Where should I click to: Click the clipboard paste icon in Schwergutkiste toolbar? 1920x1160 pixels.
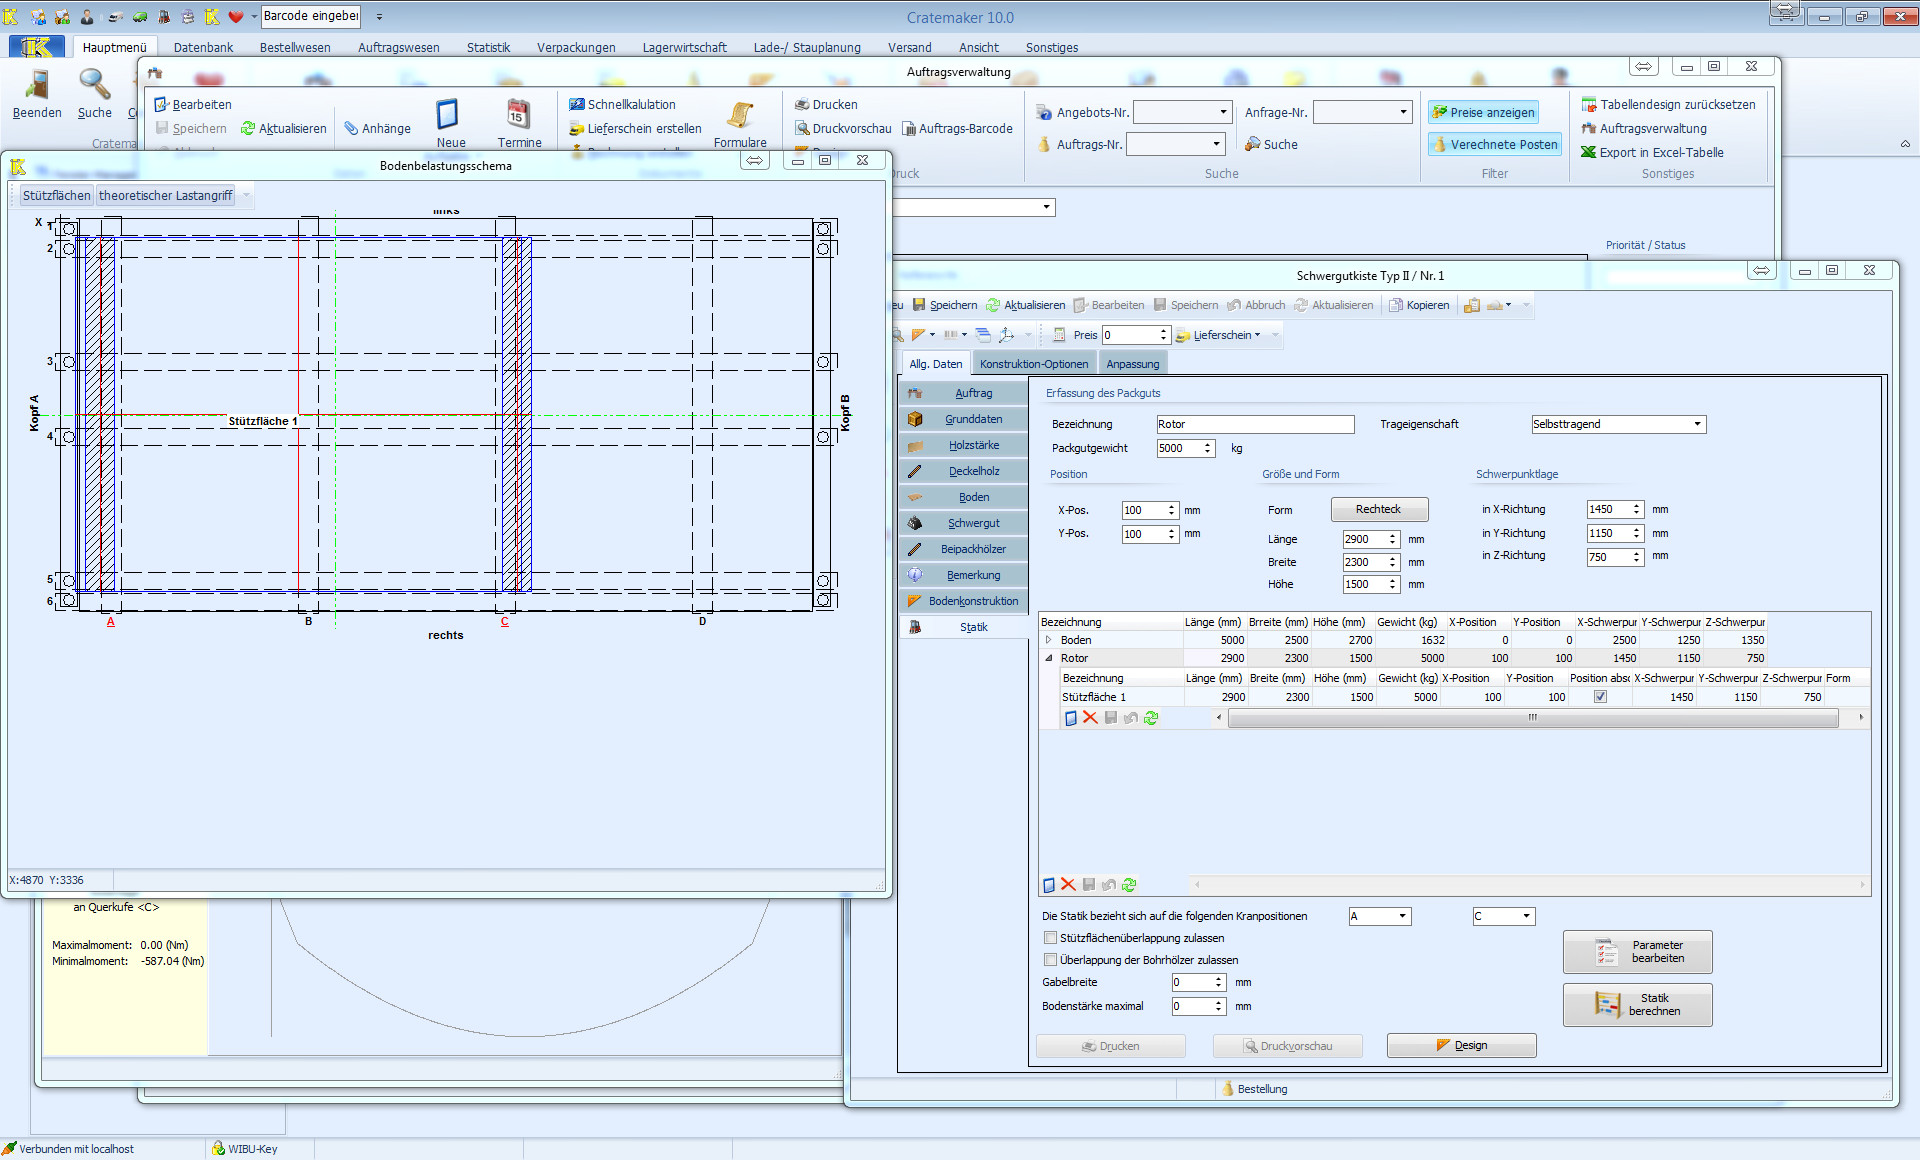tap(1471, 305)
